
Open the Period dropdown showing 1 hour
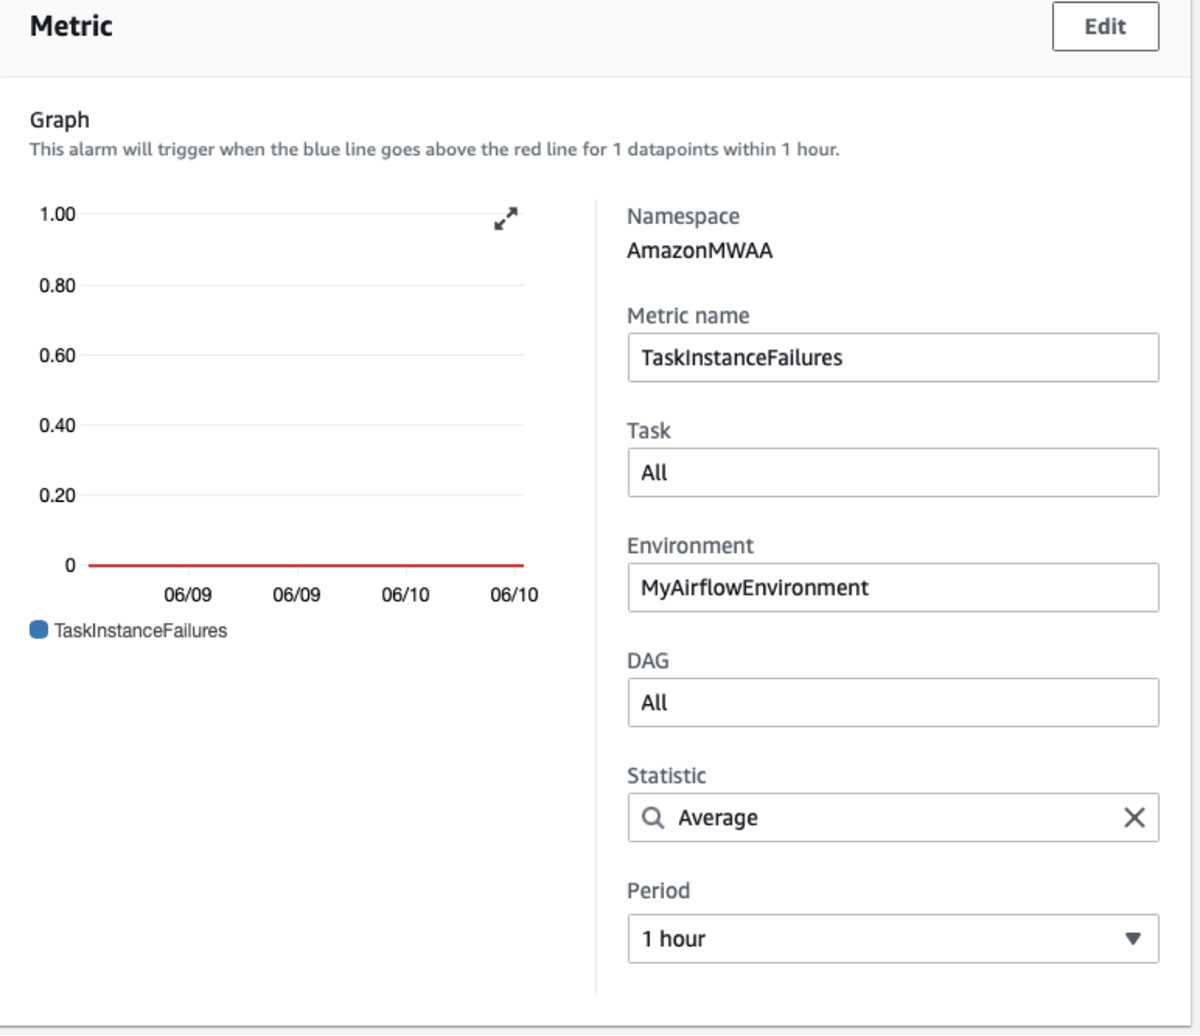coord(880,939)
